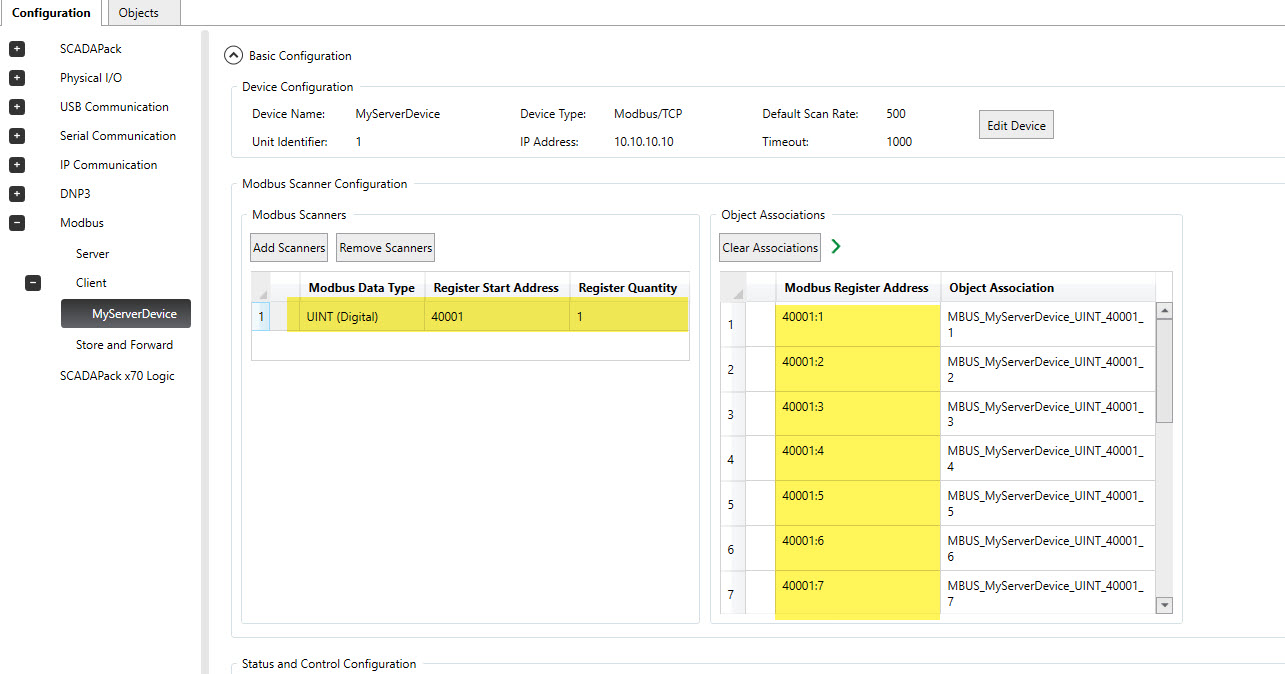Click green arrow next to Clear Associations
This screenshot has height=674, width=1285.
(x=836, y=247)
